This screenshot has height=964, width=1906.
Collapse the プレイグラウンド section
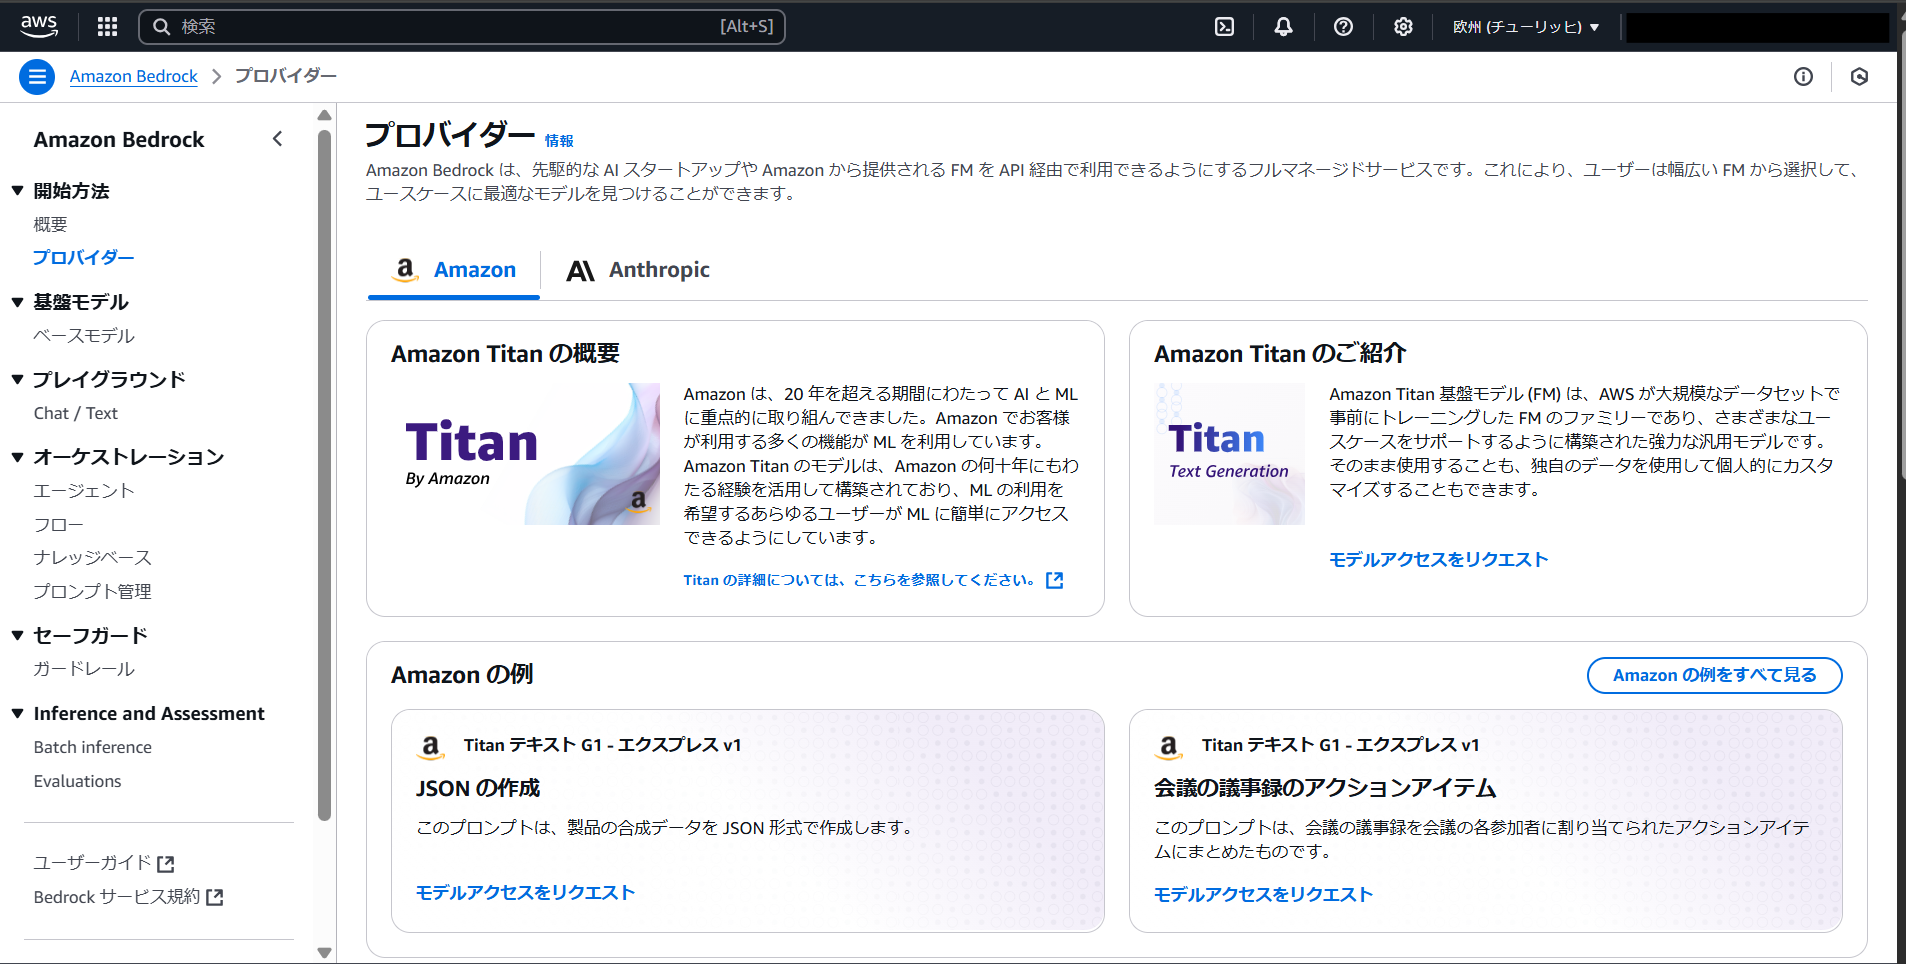[x=17, y=379]
